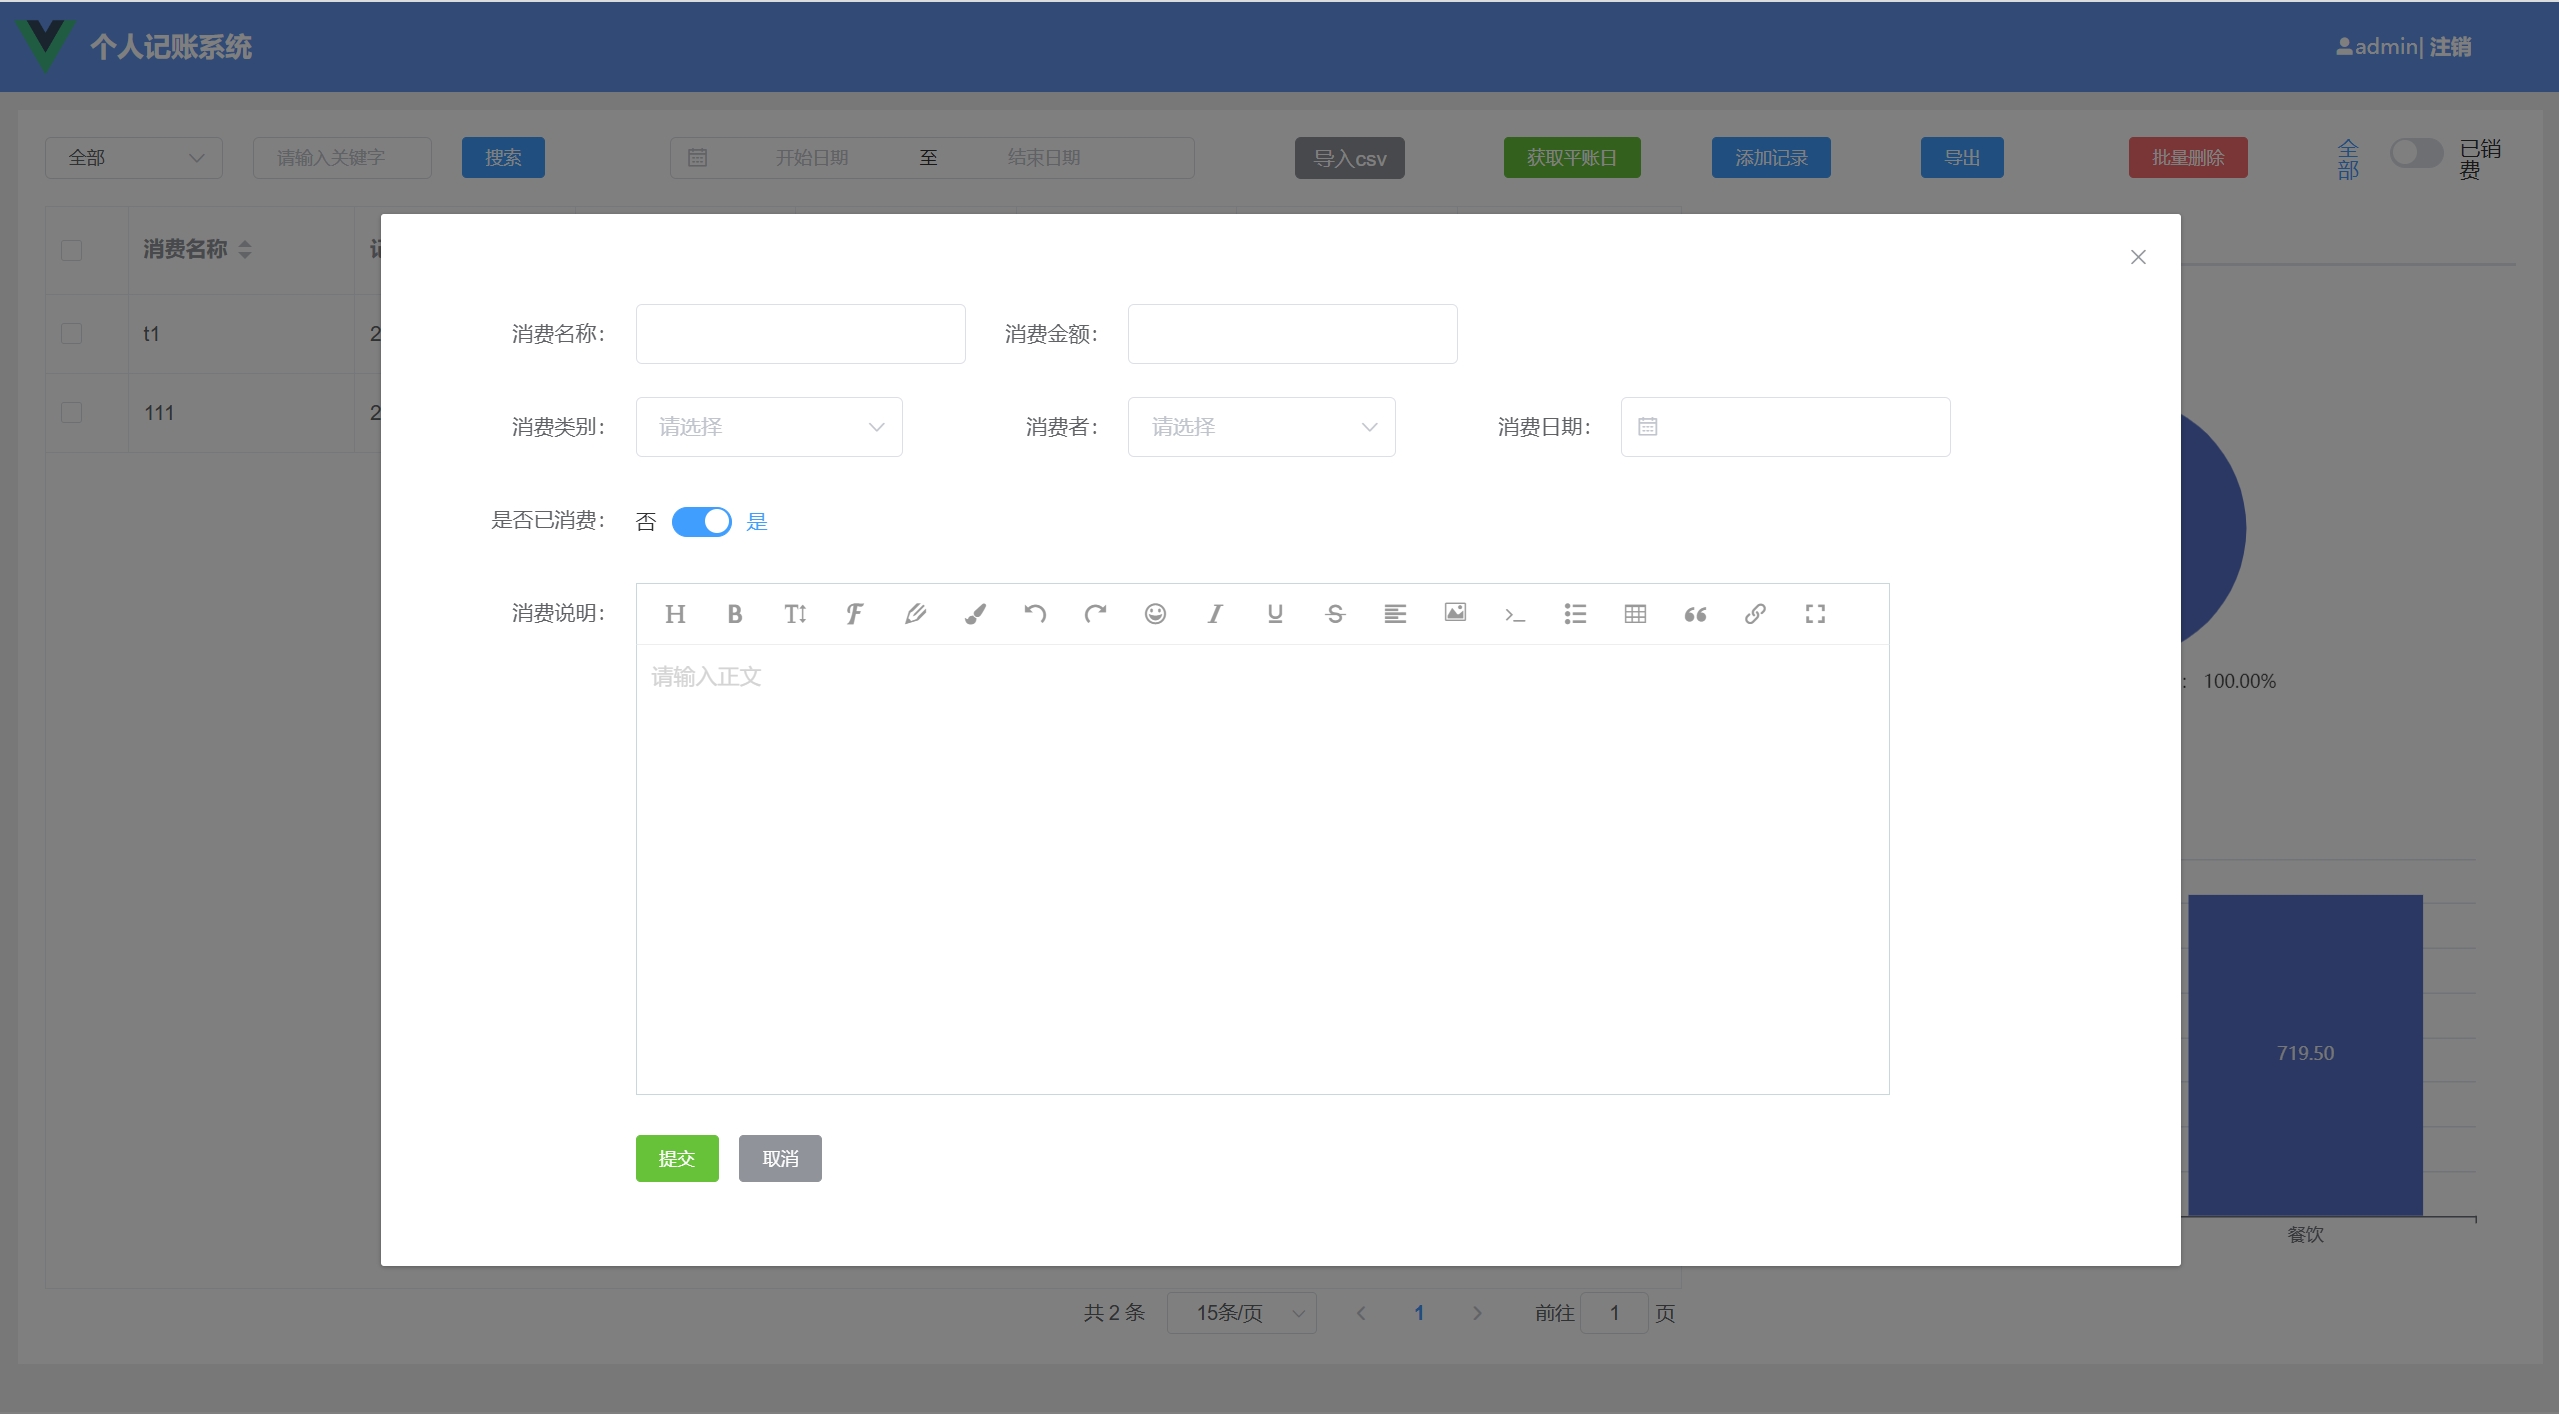Insert an emoji via smiley icon

pos(1155,614)
